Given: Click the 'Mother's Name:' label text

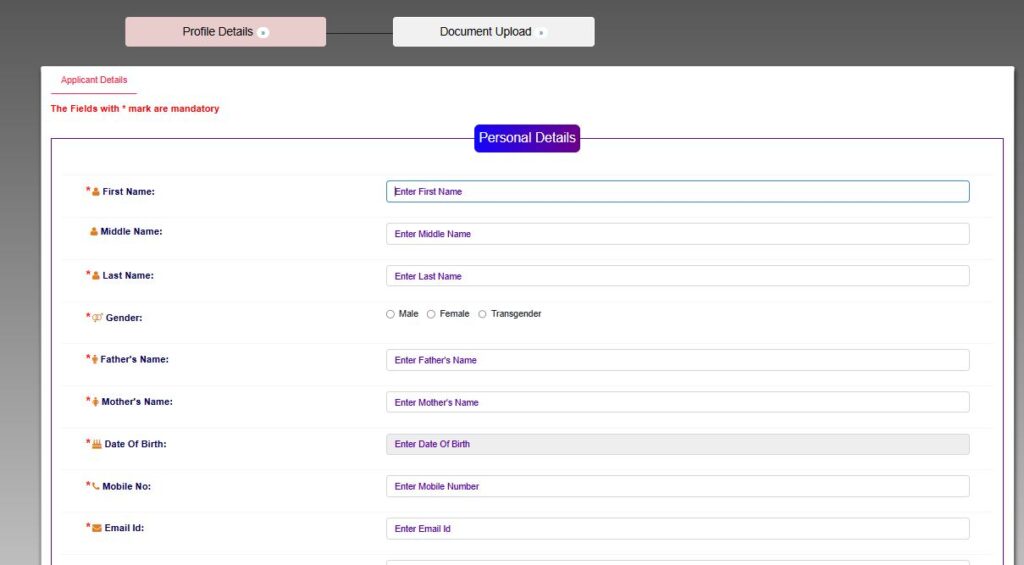Looking at the screenshot, I should click(x=137, y=402).
